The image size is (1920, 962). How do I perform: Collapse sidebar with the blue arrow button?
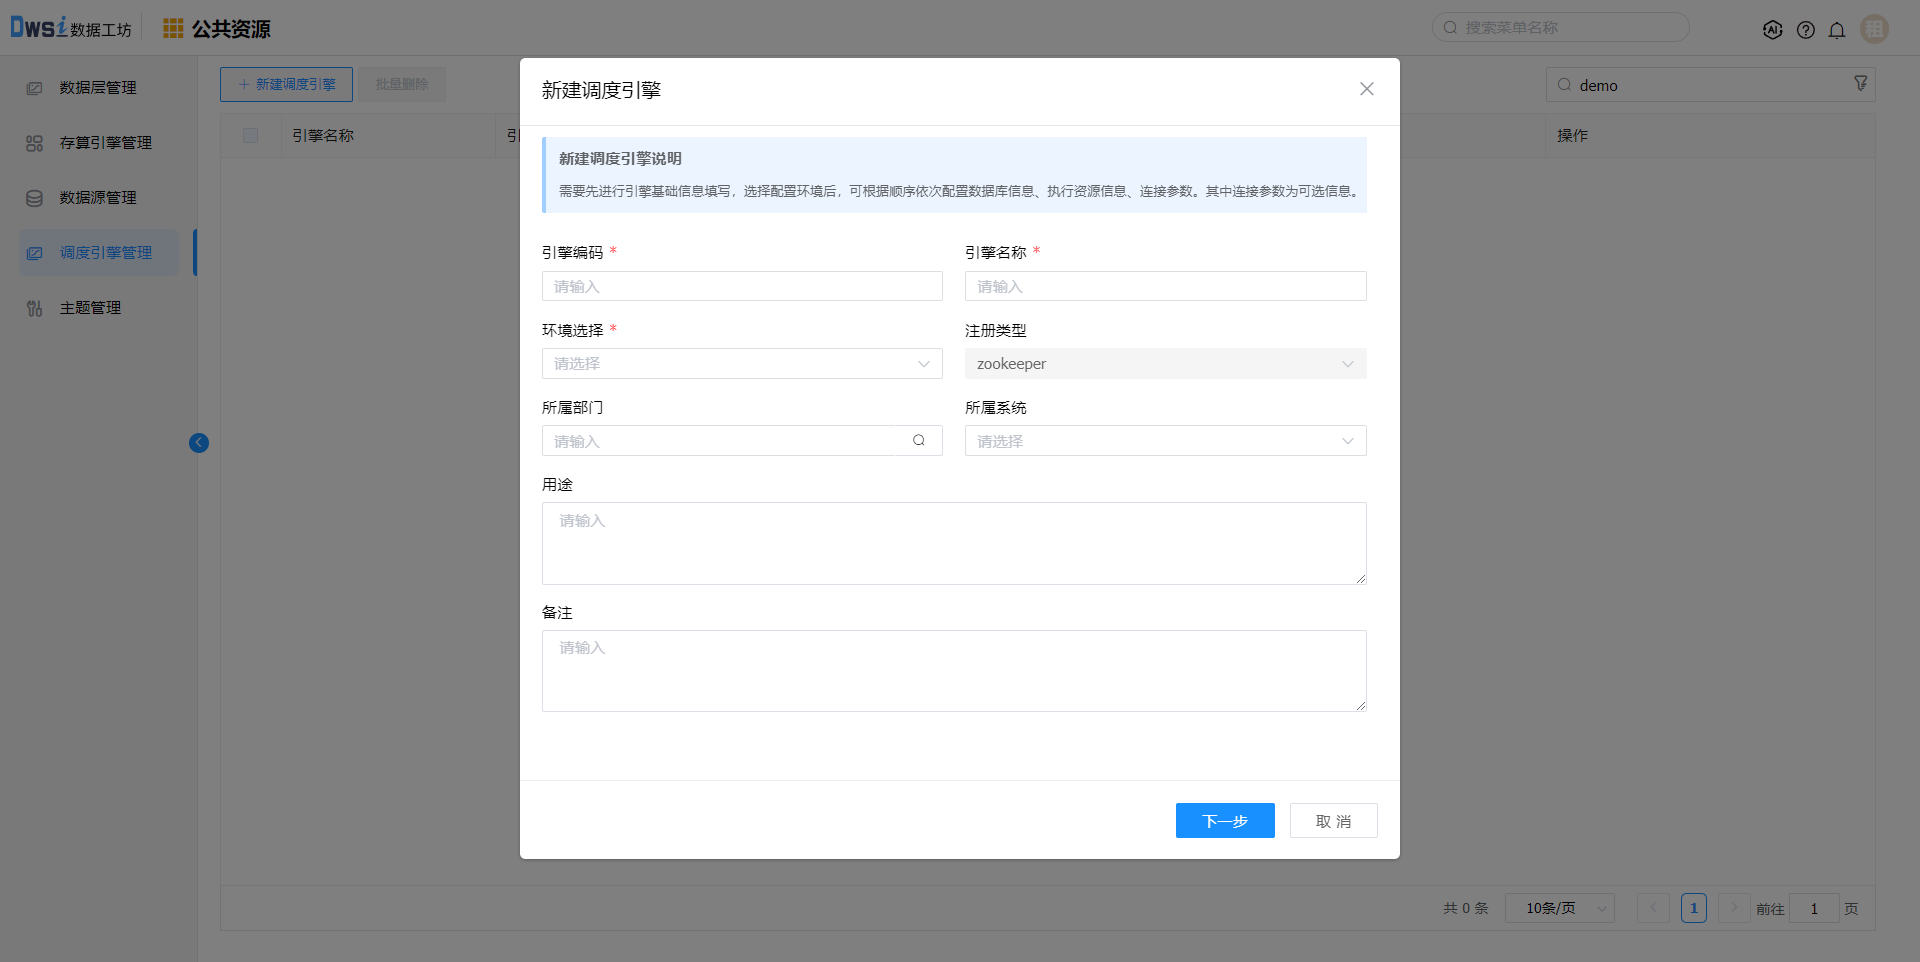click(x=199, y=443)
